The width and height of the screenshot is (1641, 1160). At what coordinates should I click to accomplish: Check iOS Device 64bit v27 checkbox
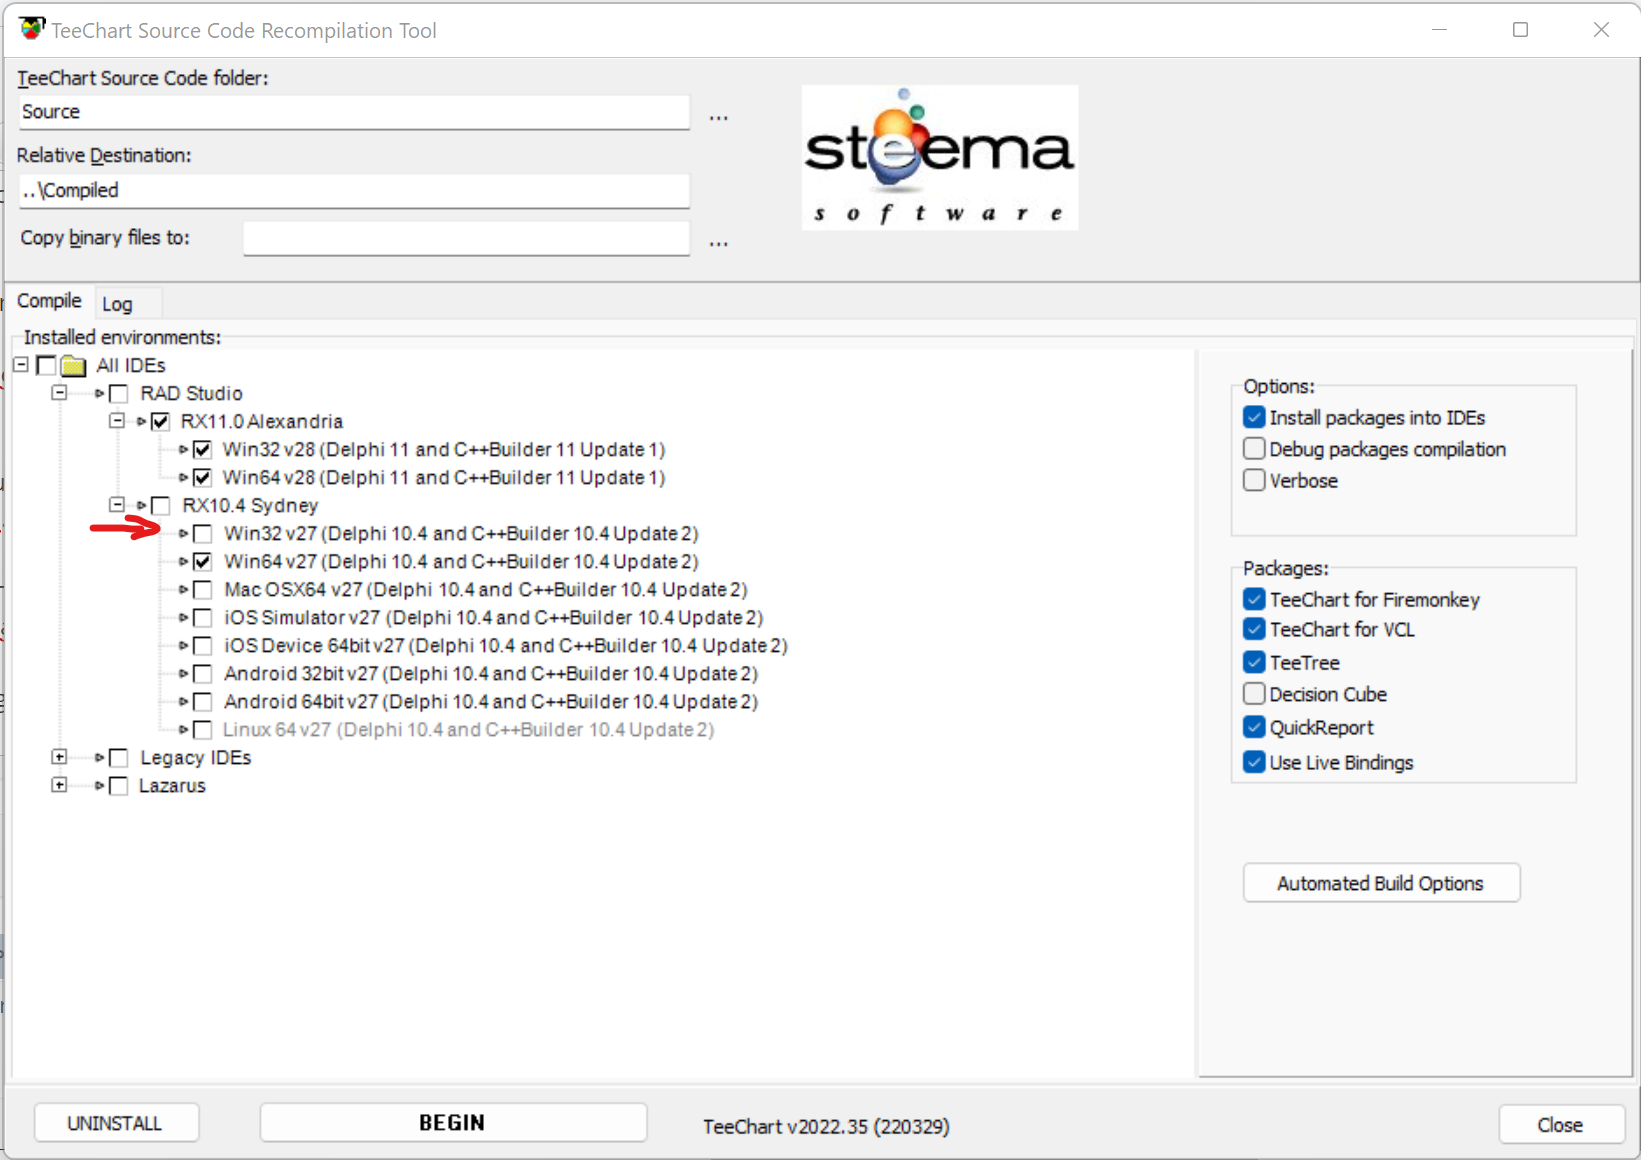[x=203, y=645]
